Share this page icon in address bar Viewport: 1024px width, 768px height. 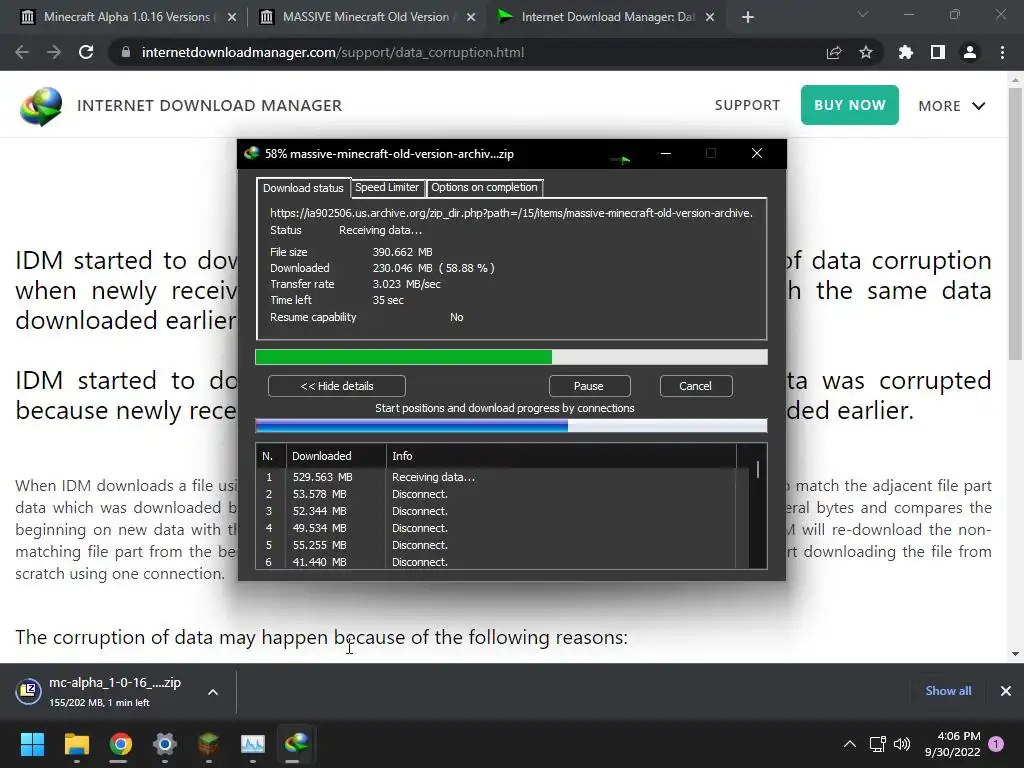coord(834,52)
